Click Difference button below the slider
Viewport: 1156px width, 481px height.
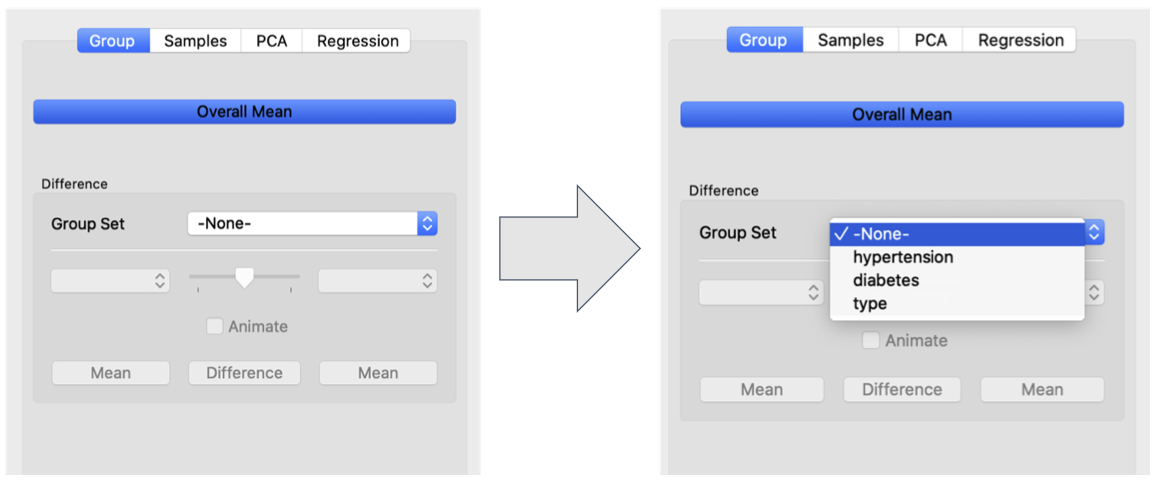(245, 373)
